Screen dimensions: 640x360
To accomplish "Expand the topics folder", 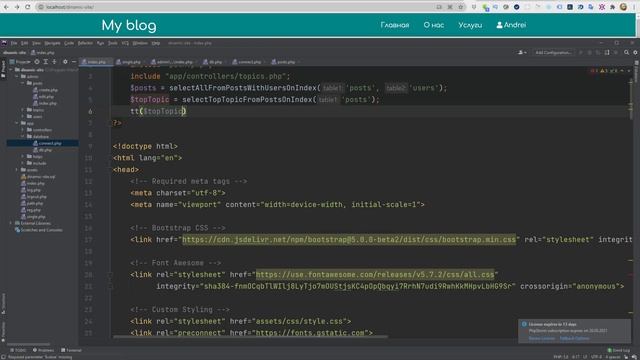I will pyautogui.click(x=23, y=110).
